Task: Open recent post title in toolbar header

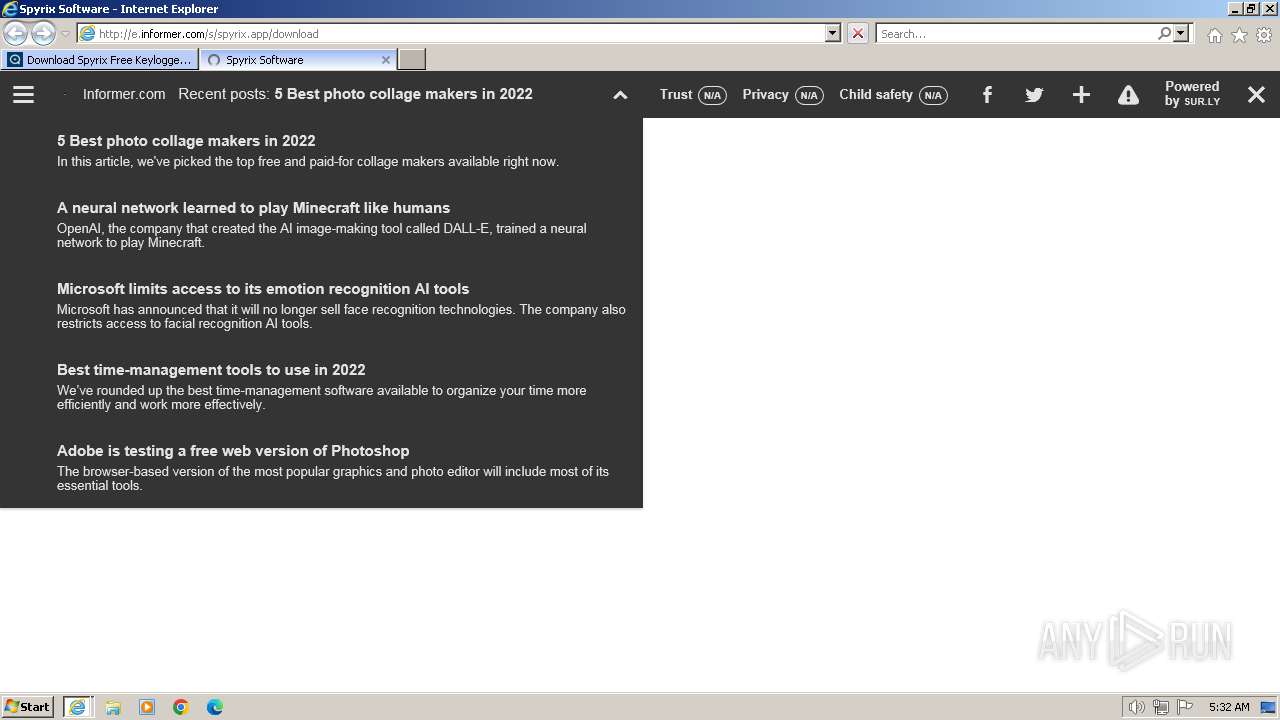Action: (x=403, y=94)
